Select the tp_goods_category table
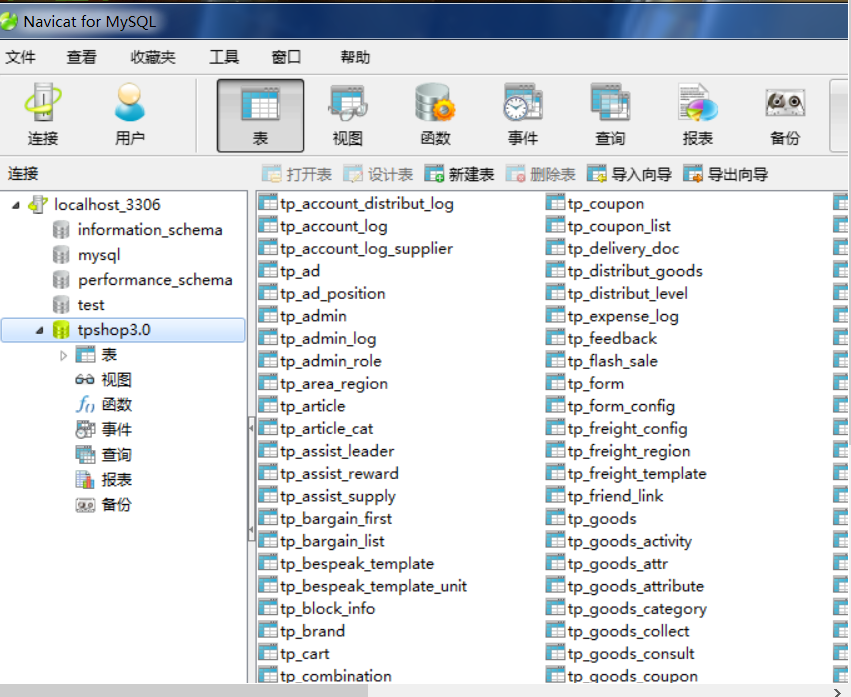Viewport: 851px width, 697px height. 637,609
